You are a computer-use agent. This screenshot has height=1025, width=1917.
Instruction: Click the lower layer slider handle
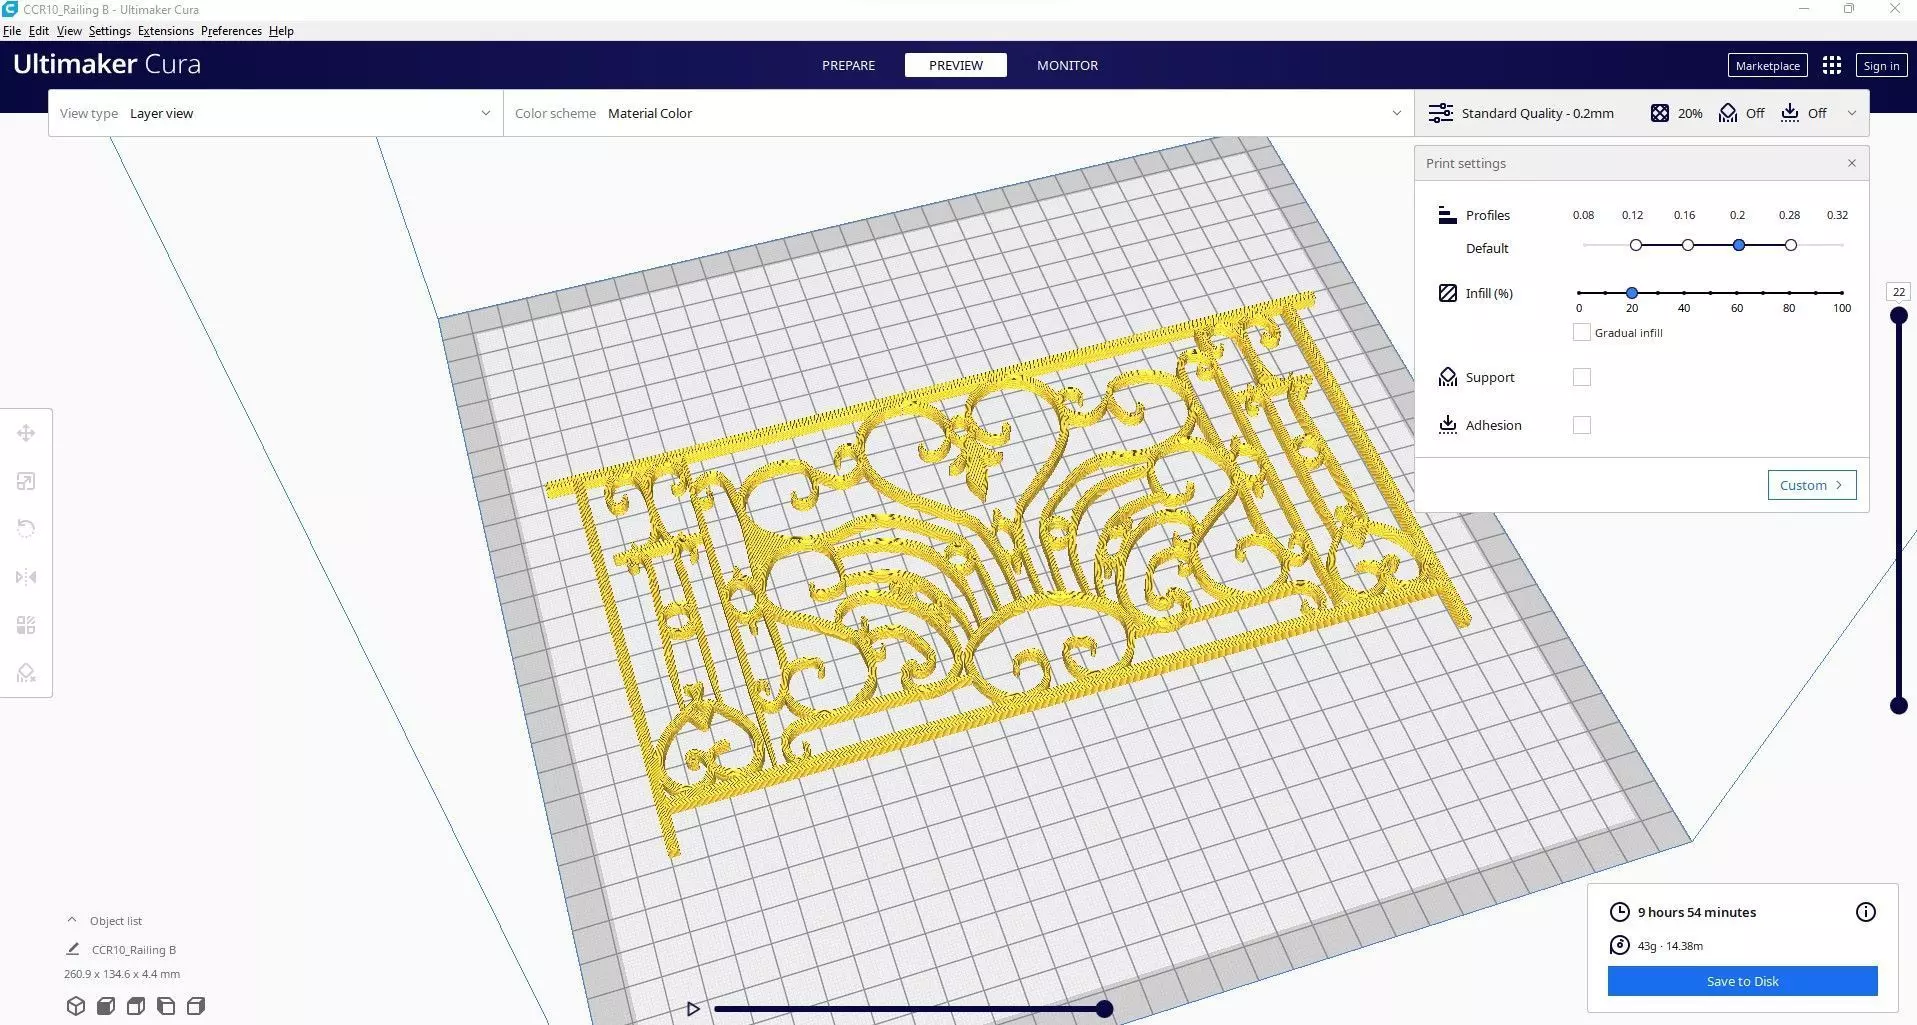[1898, 705]
